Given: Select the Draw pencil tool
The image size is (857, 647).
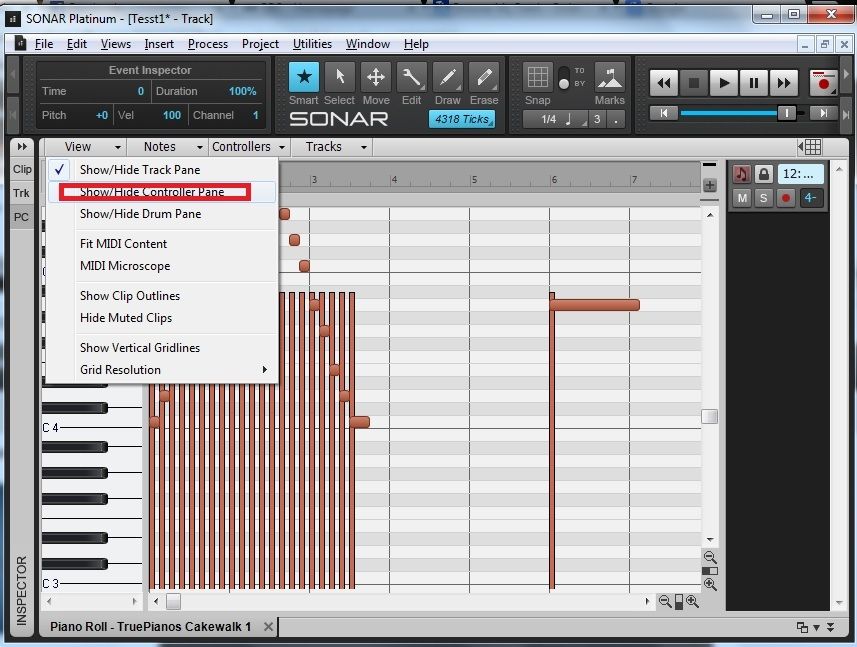Looking at the screenshot, I should pos(447,78).
